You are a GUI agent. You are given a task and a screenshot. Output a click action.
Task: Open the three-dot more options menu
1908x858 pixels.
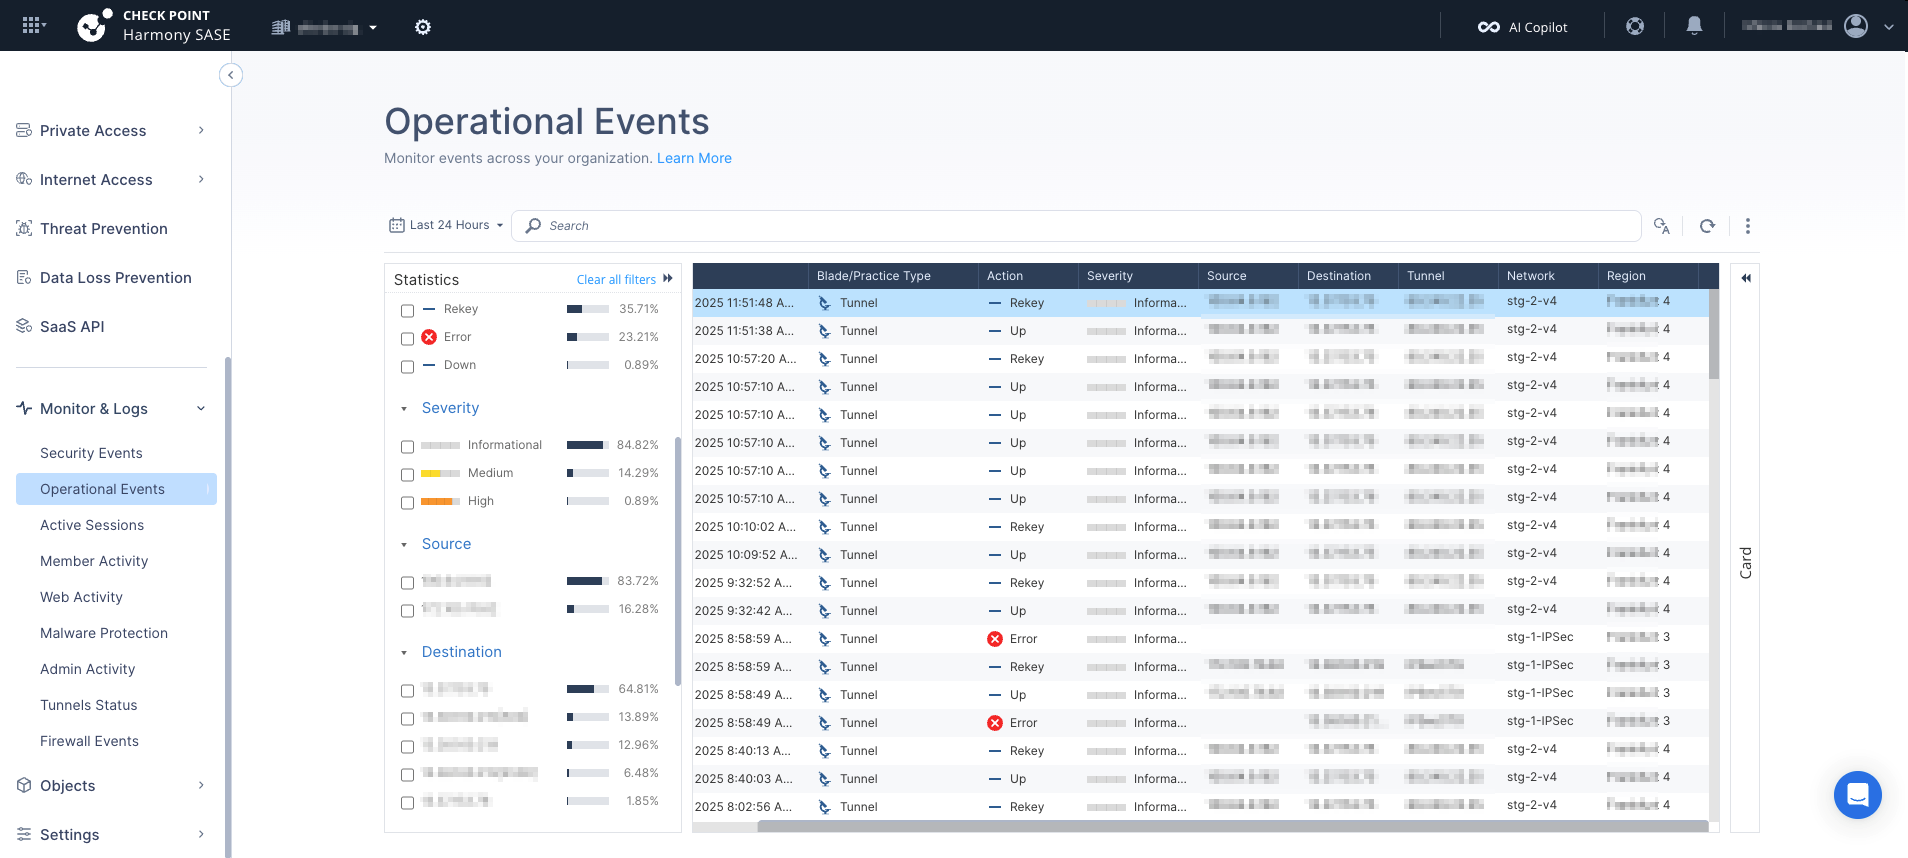click(1747, 226)
